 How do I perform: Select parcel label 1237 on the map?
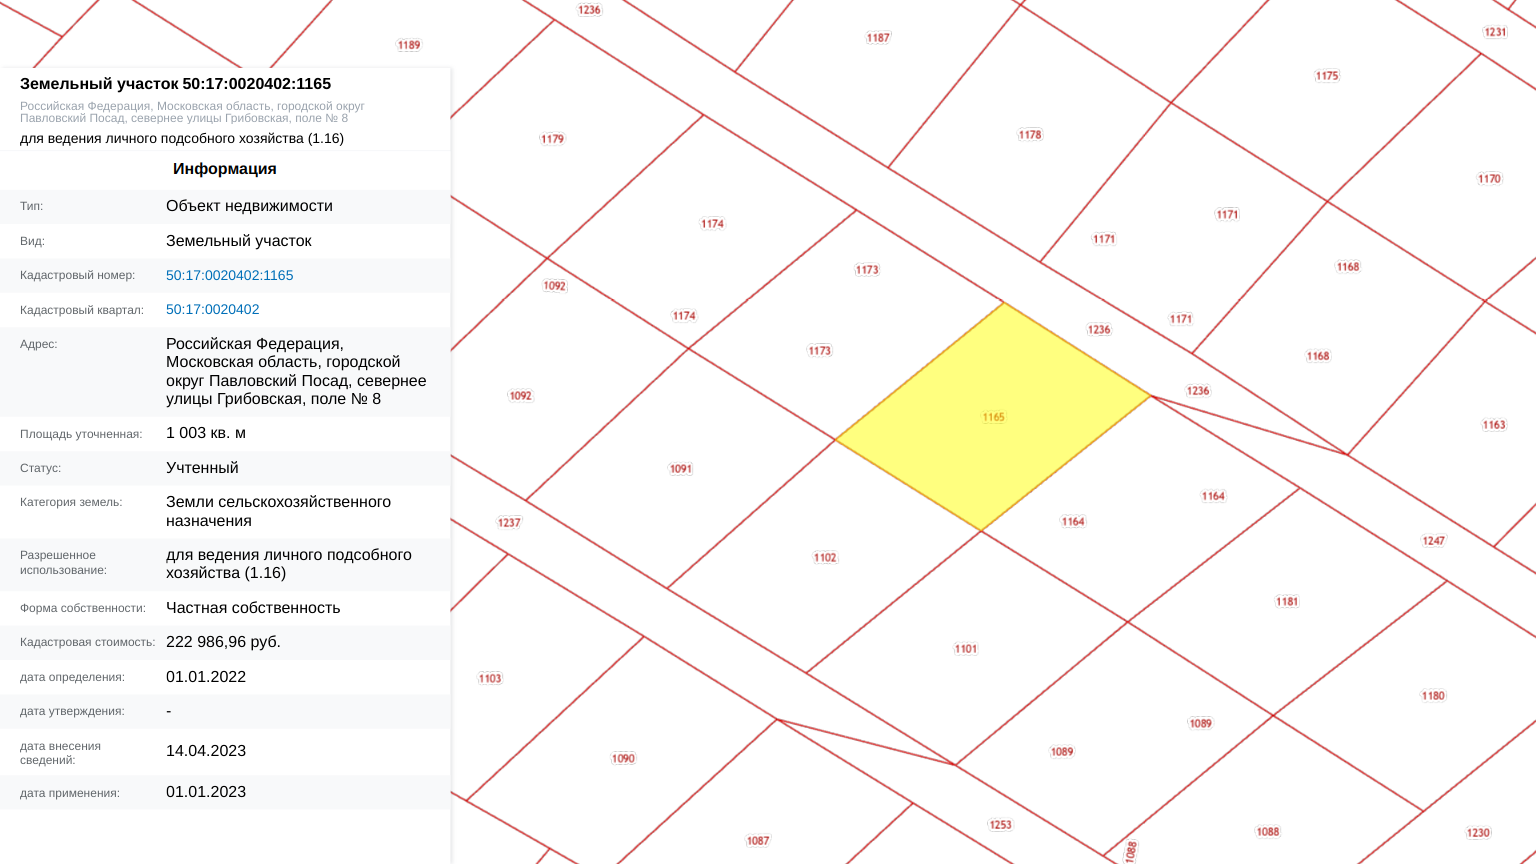point(509,522)
